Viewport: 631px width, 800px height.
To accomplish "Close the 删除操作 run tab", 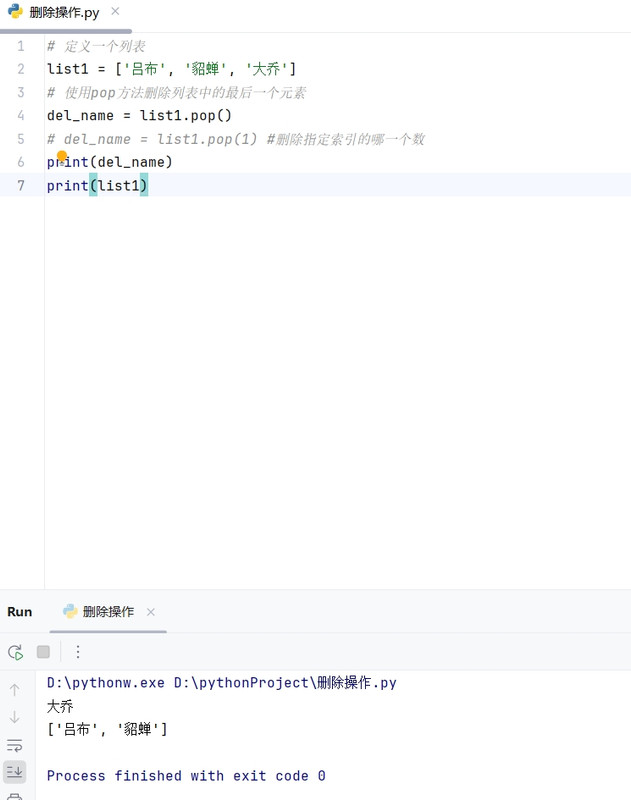I will pos(150,612).
